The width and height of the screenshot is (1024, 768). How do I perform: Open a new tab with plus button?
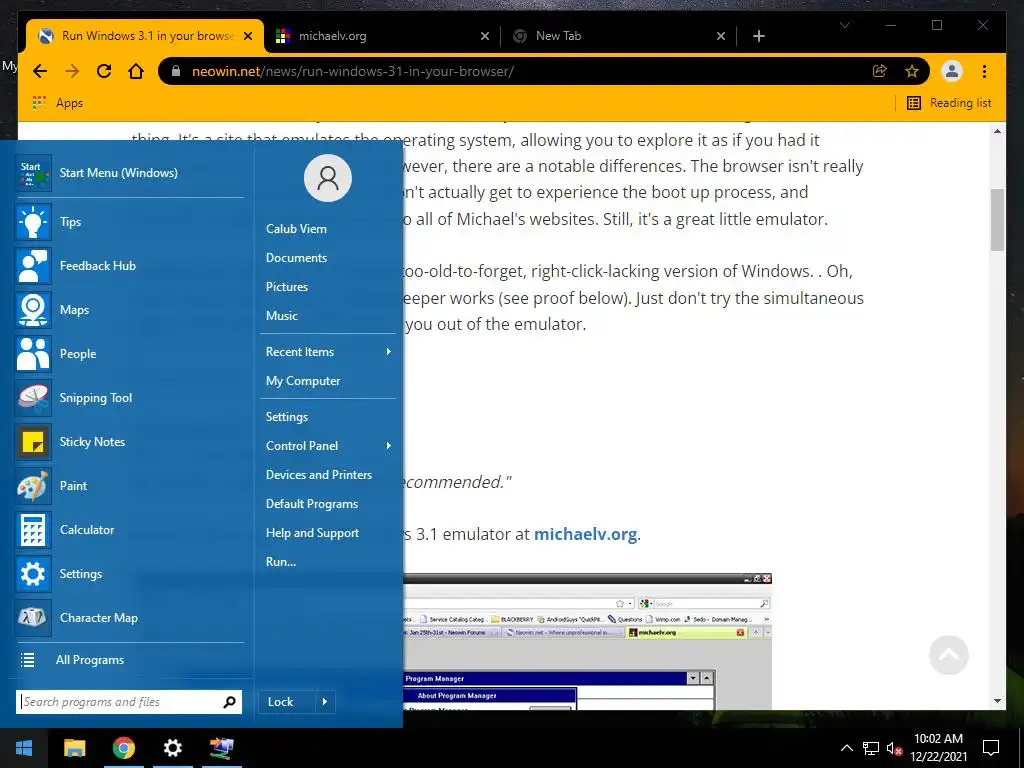coord(758,36)
